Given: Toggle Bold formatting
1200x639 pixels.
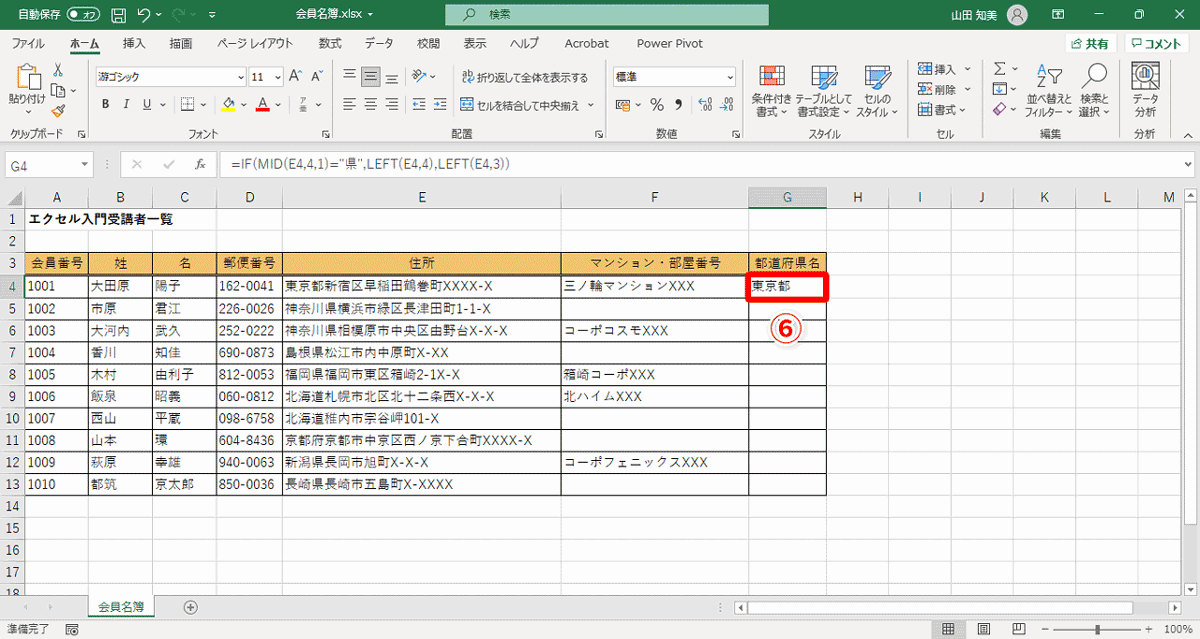Looking at the screenshot, I should pyautogui.click(x=106, y=104).
